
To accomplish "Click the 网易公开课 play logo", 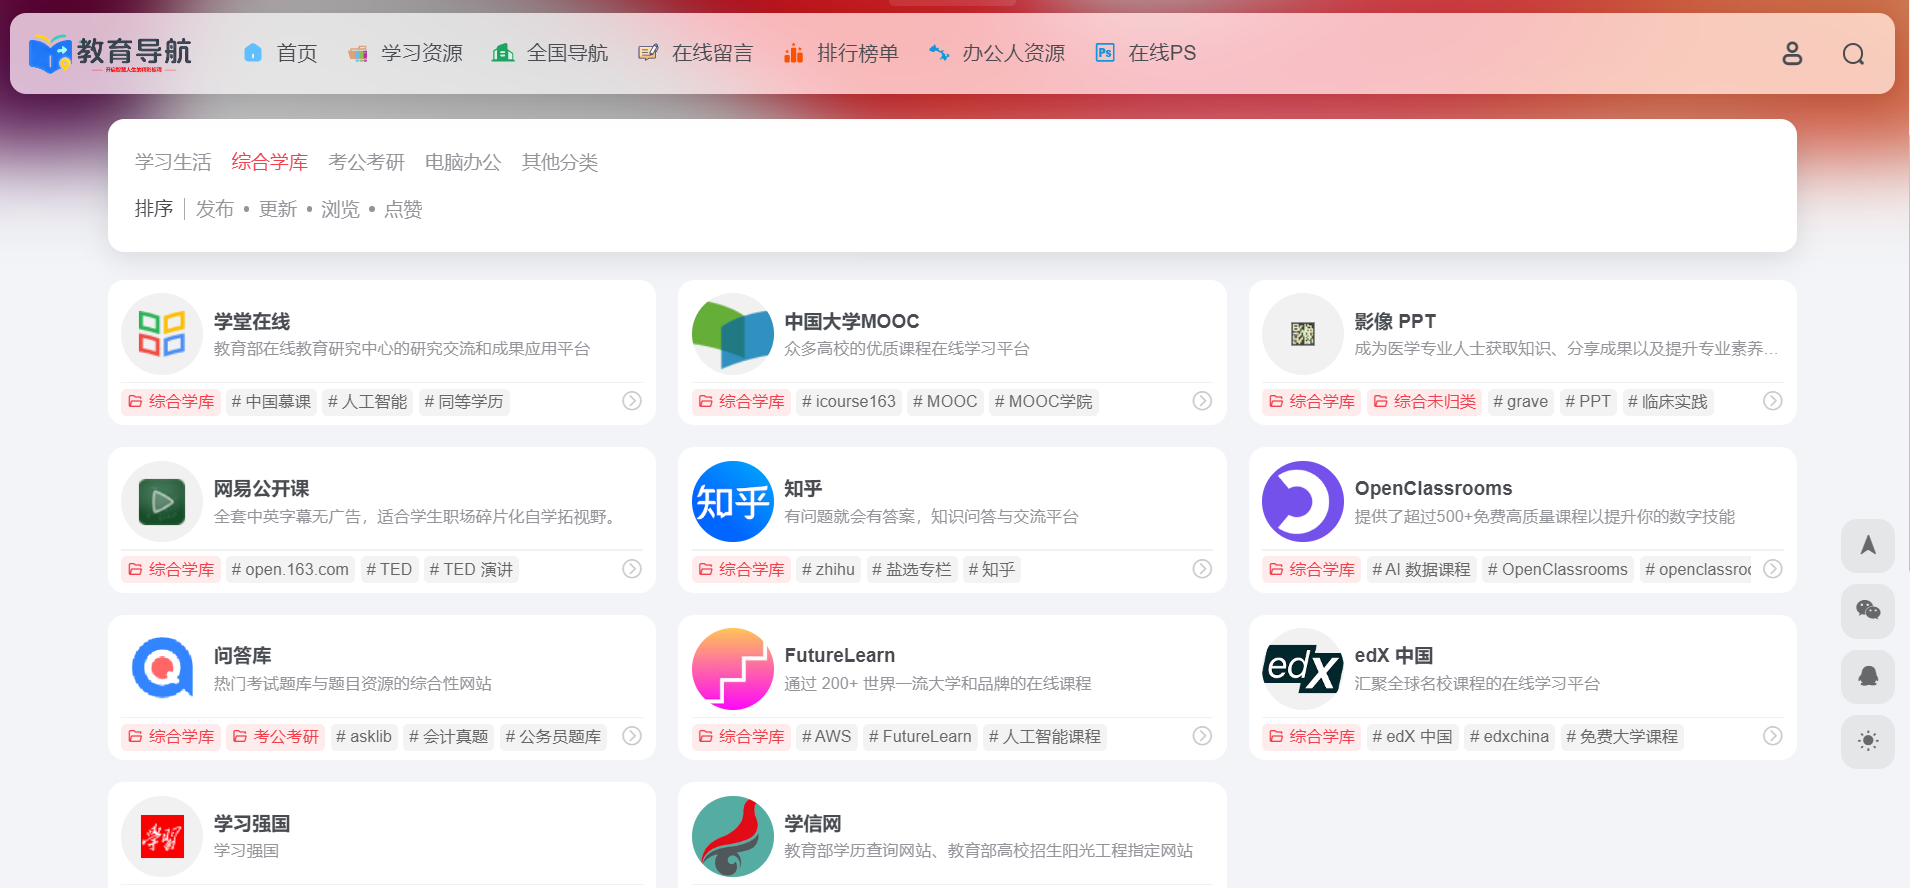I will [x=162, y=501].
